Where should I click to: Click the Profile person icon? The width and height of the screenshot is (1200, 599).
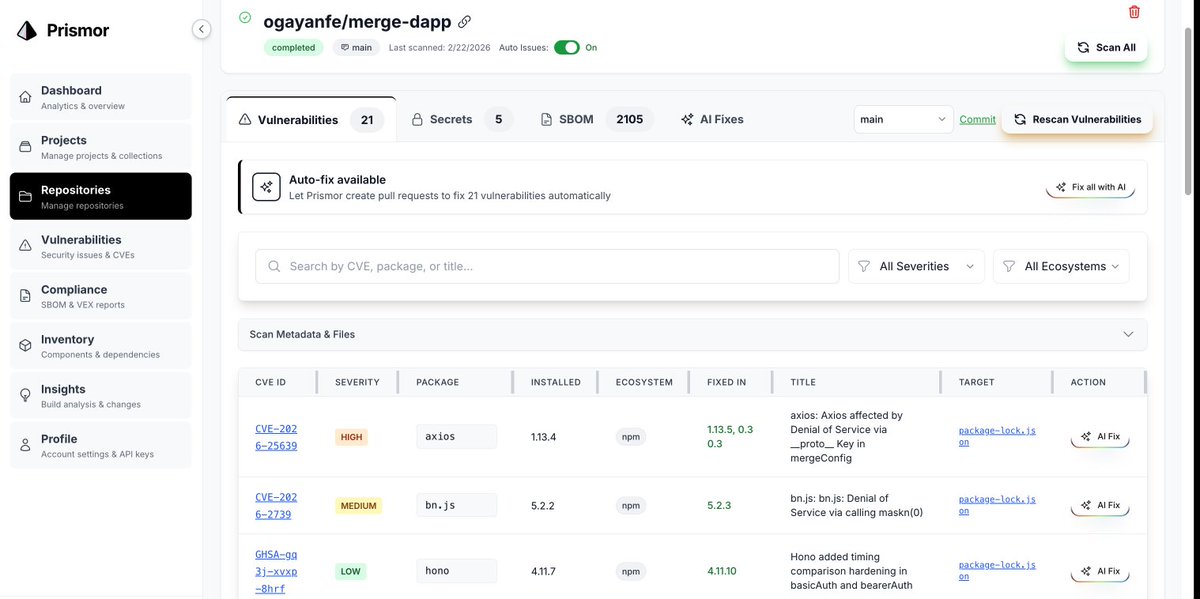pos(26,445)
